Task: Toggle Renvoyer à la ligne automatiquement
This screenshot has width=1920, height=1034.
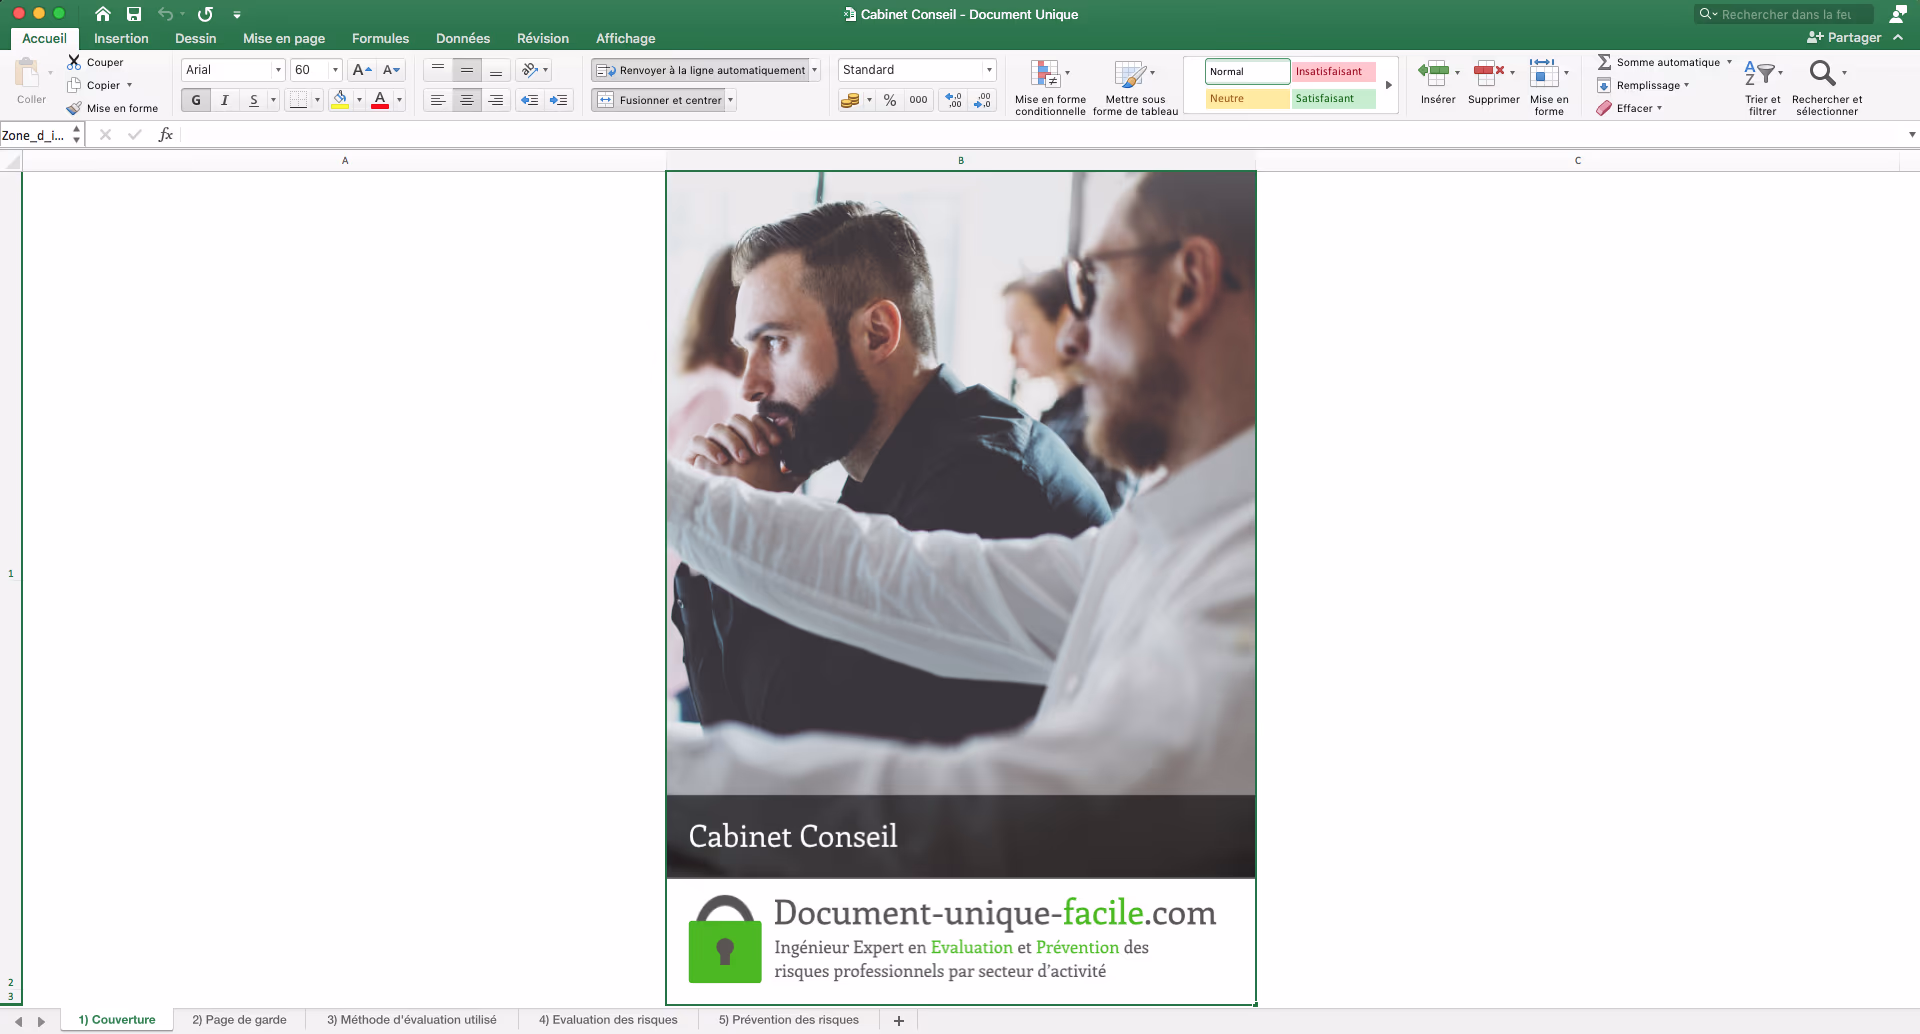Action: pos(700,70)
